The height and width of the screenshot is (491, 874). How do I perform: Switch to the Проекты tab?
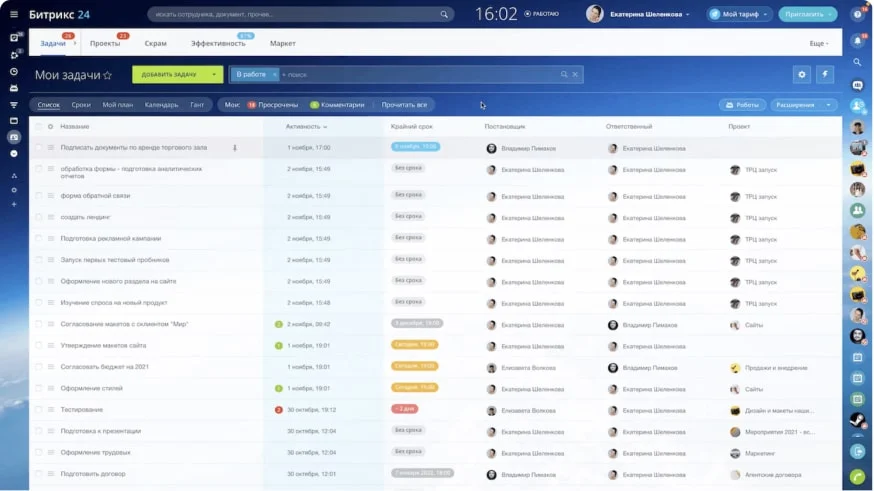(105, 43)
